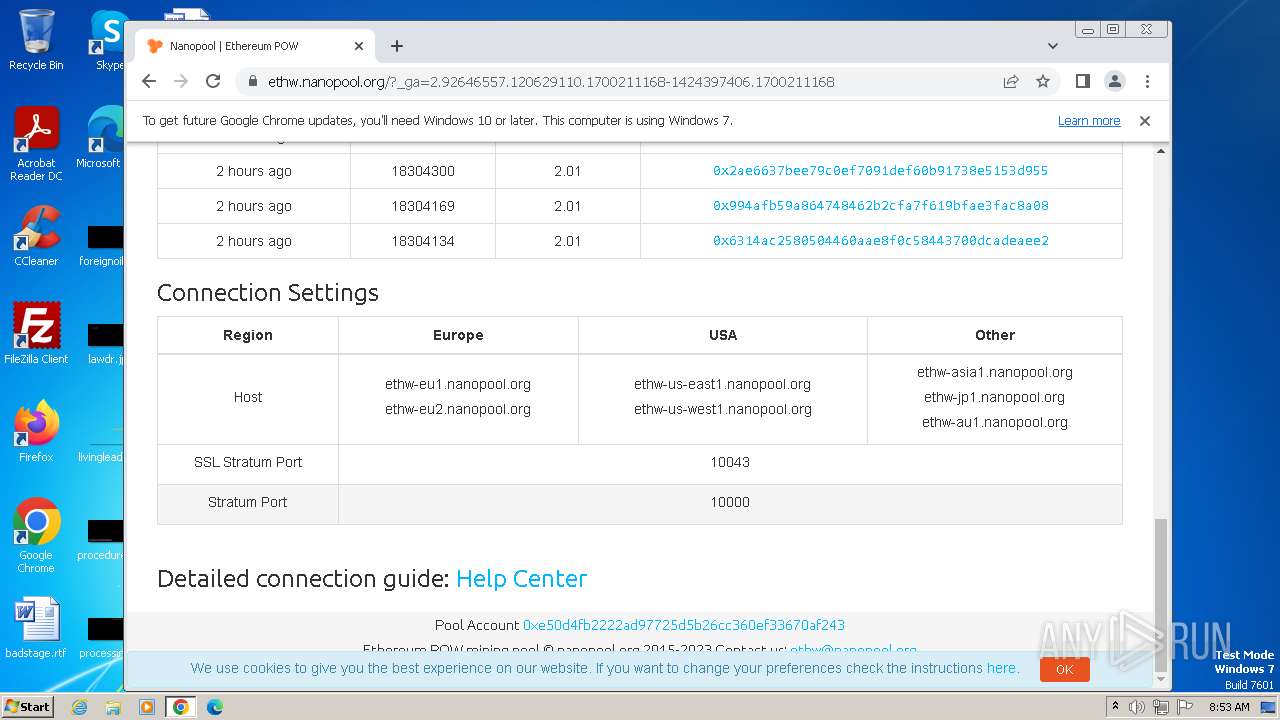Image resolution: width=1280 pixels, height=720 pixels.
Task: Open cookie instructions 'here' link
Action: click(1001, 668)
